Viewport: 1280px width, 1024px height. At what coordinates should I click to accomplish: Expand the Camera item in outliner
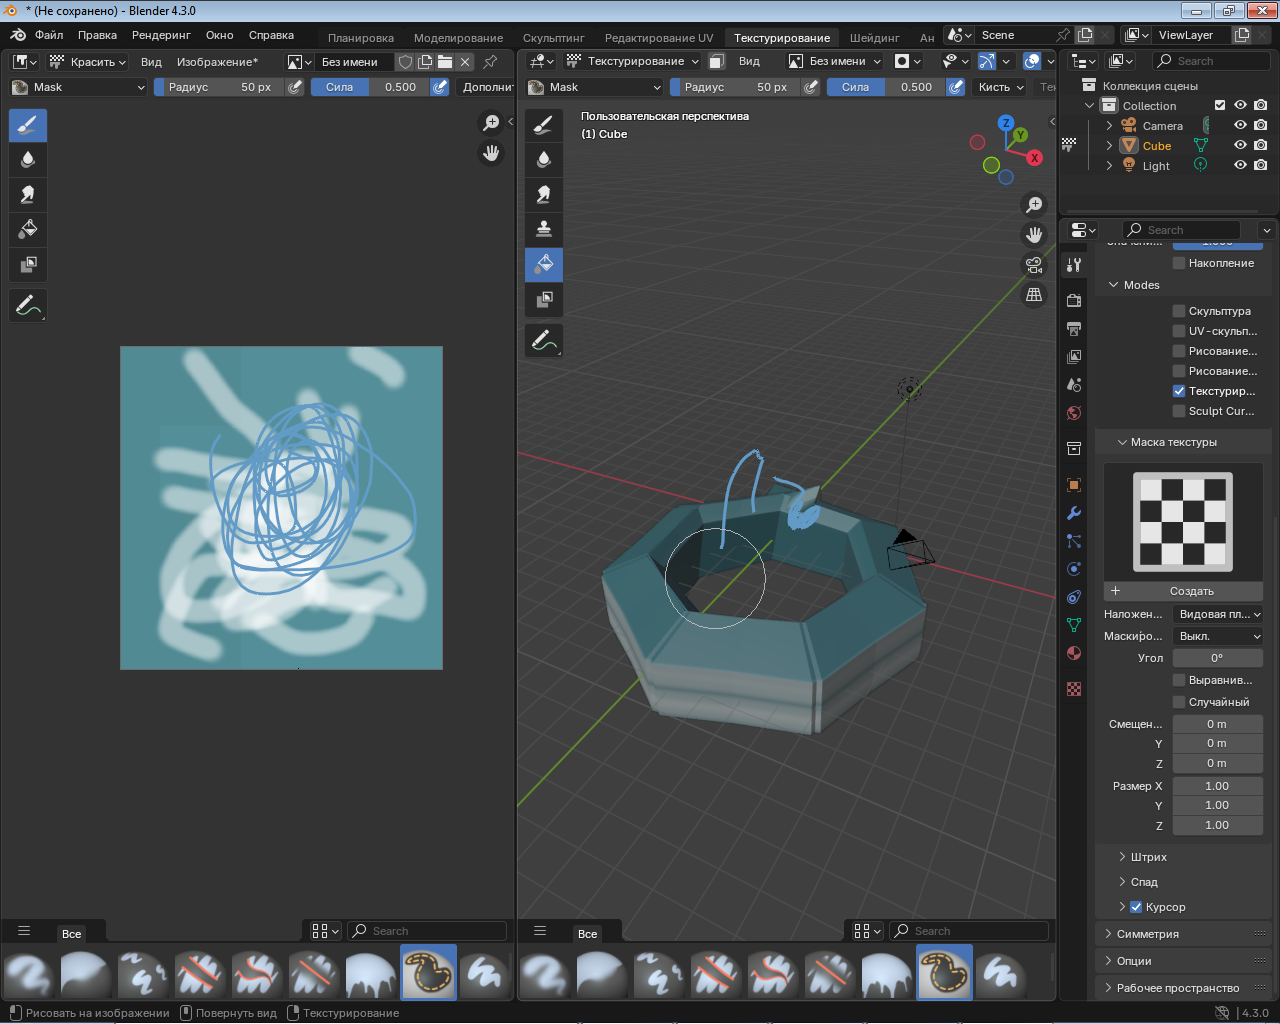1109,126
